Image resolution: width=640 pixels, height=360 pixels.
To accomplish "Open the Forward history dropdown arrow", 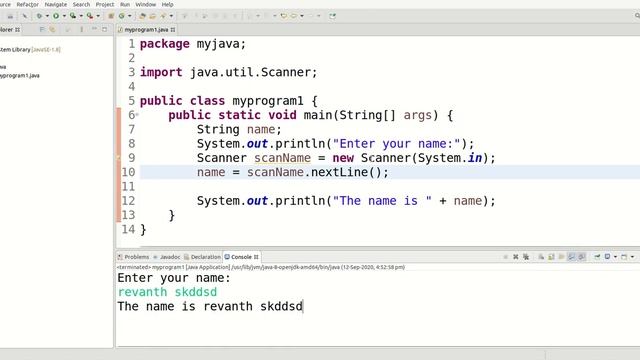I will tap(302, 16).
